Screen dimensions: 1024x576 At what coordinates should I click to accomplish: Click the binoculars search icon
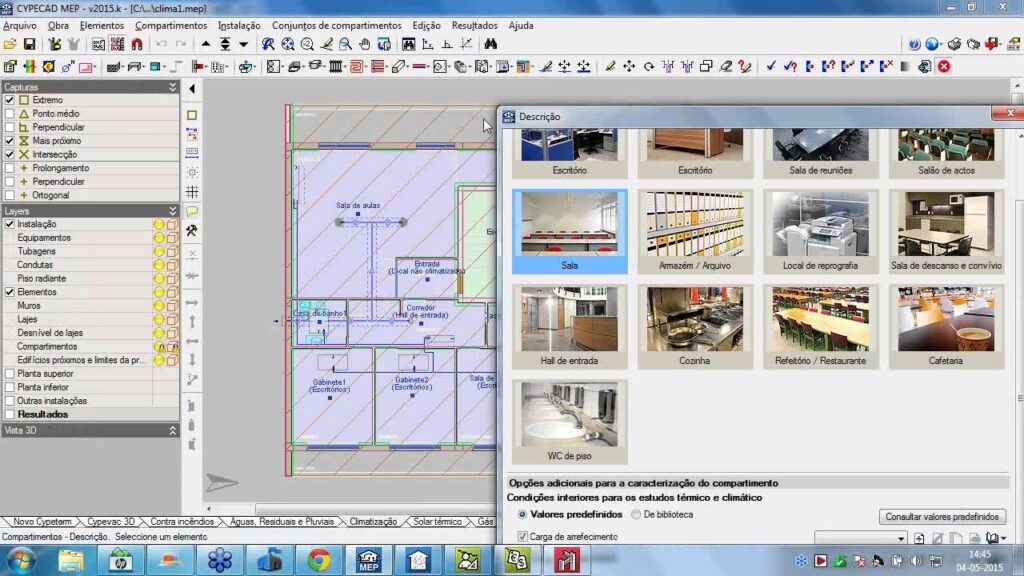click(490, 44)
